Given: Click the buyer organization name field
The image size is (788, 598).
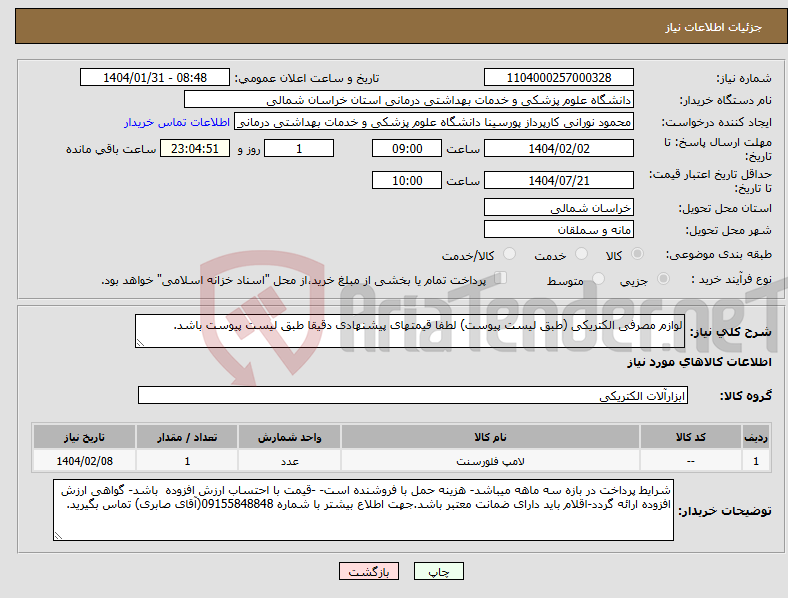Looking at the screenshot, I should 409,99.
